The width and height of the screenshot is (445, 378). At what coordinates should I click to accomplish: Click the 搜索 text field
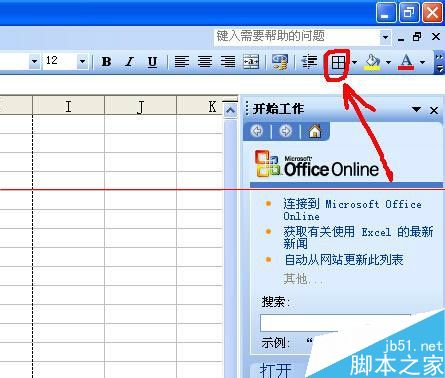click(x=335, y=323)
